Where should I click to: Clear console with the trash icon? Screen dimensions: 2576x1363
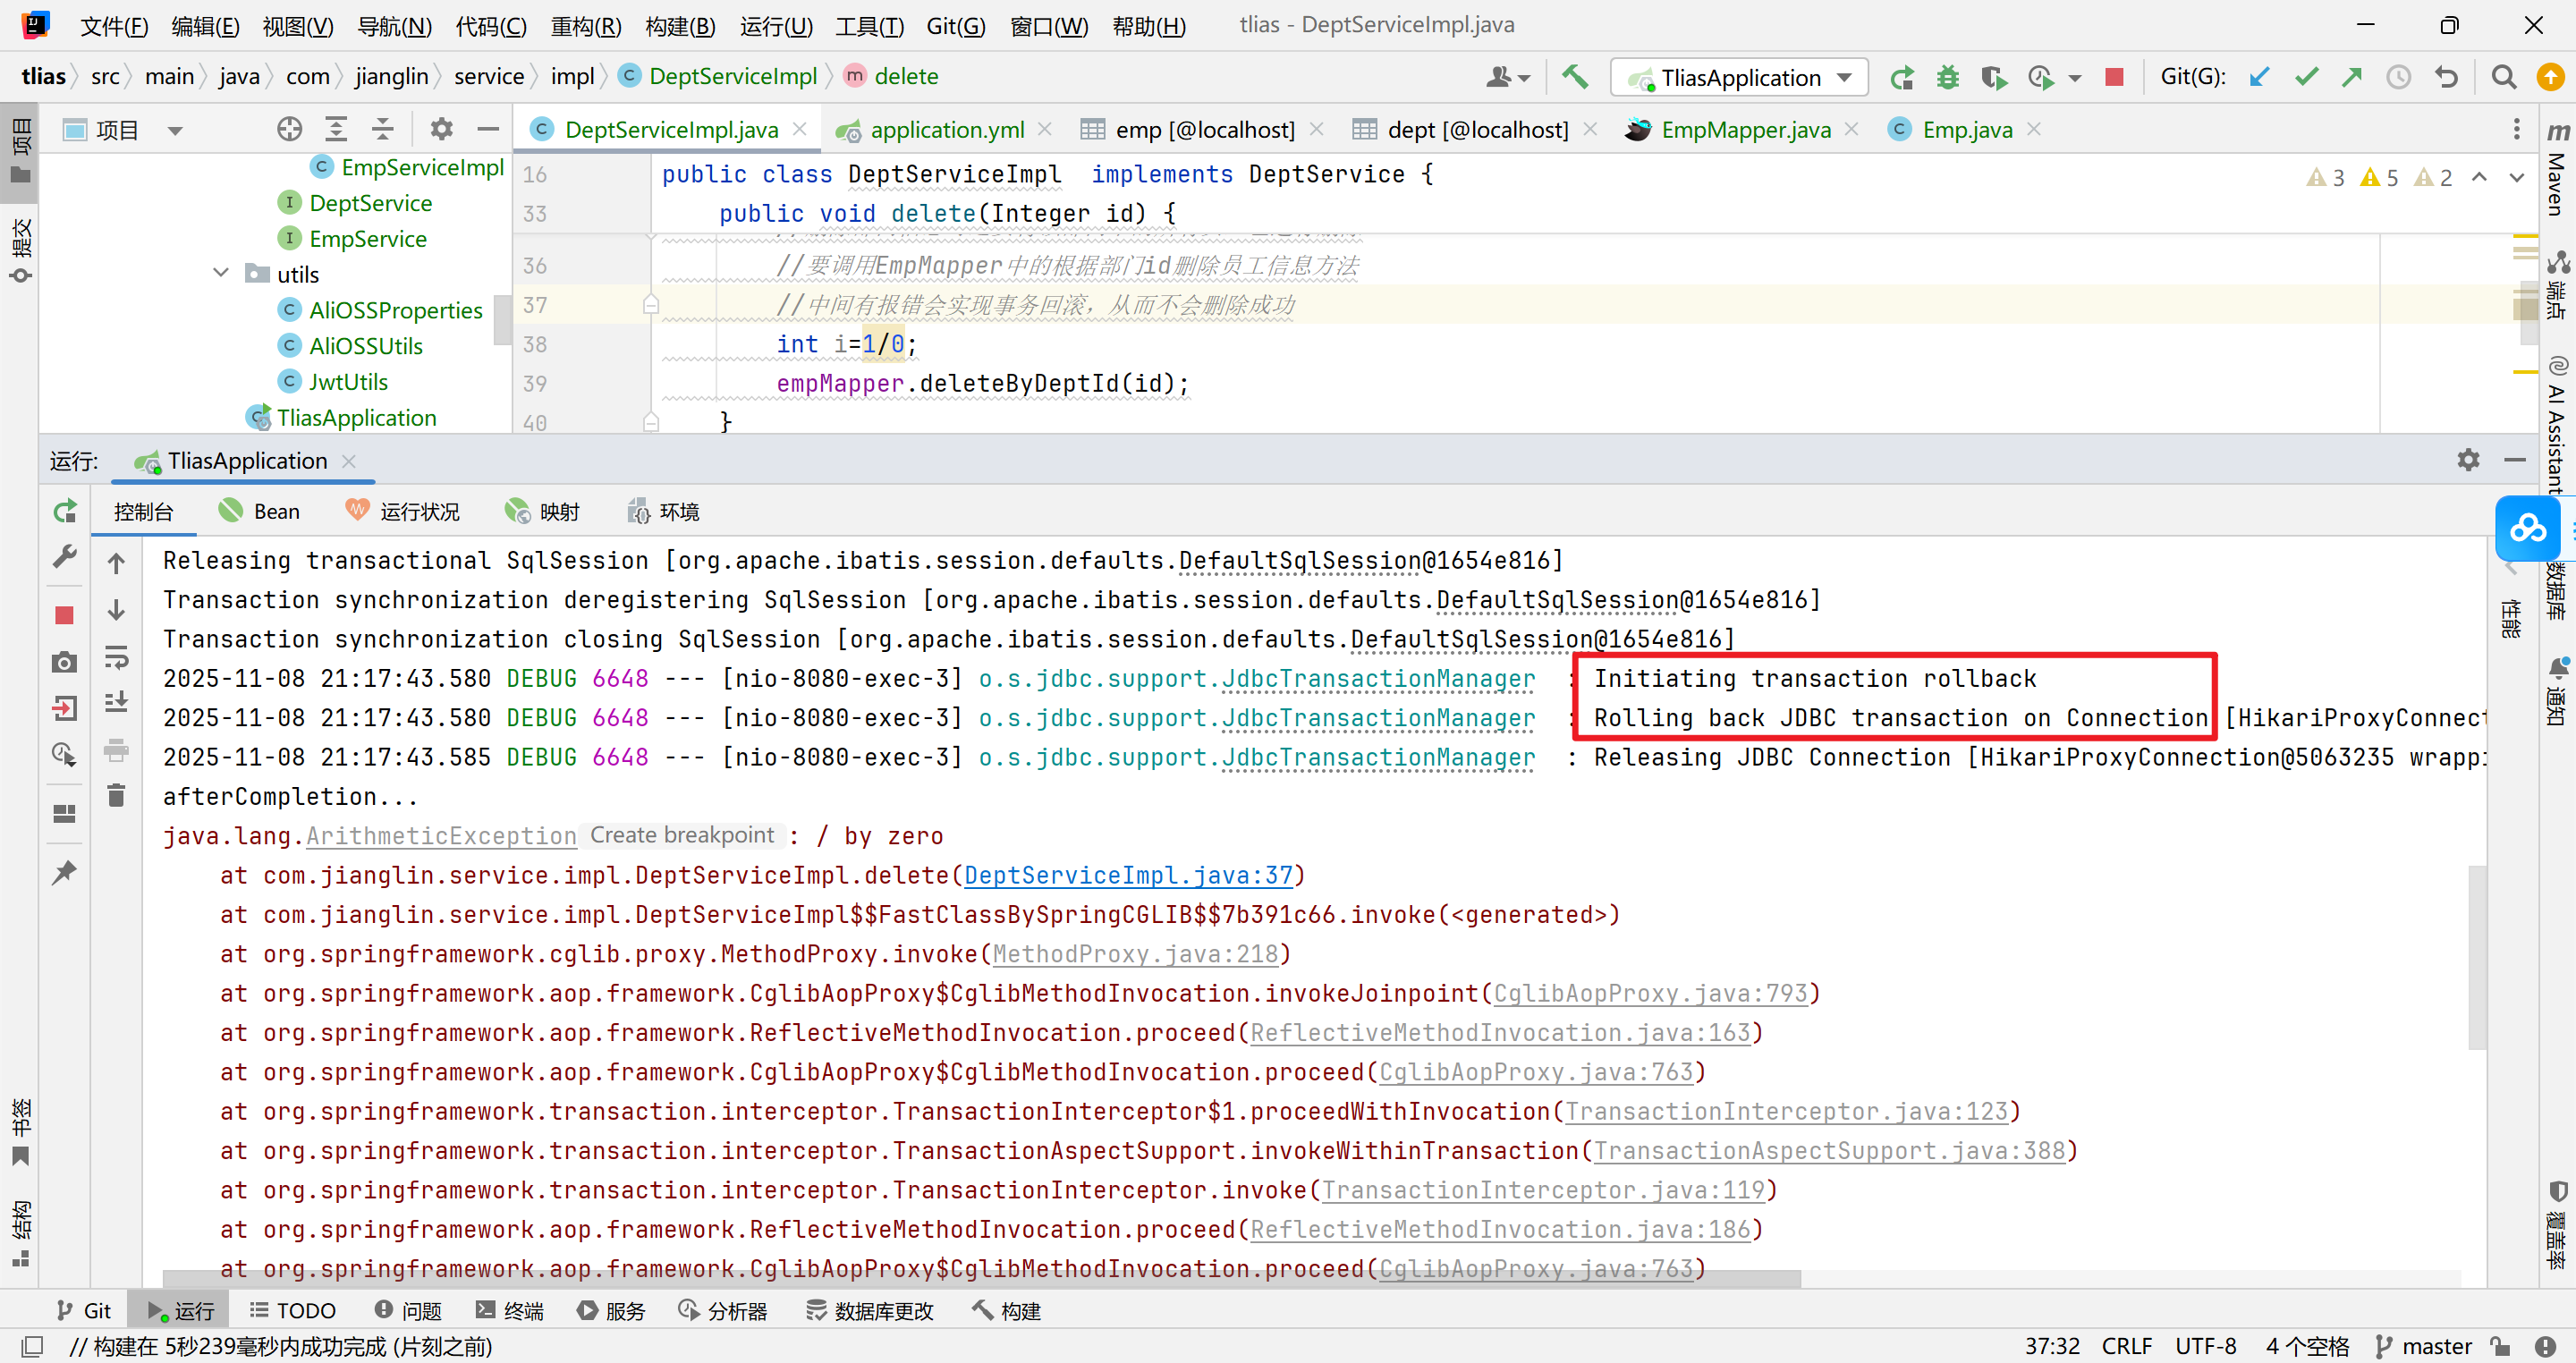tap(116, 795)
